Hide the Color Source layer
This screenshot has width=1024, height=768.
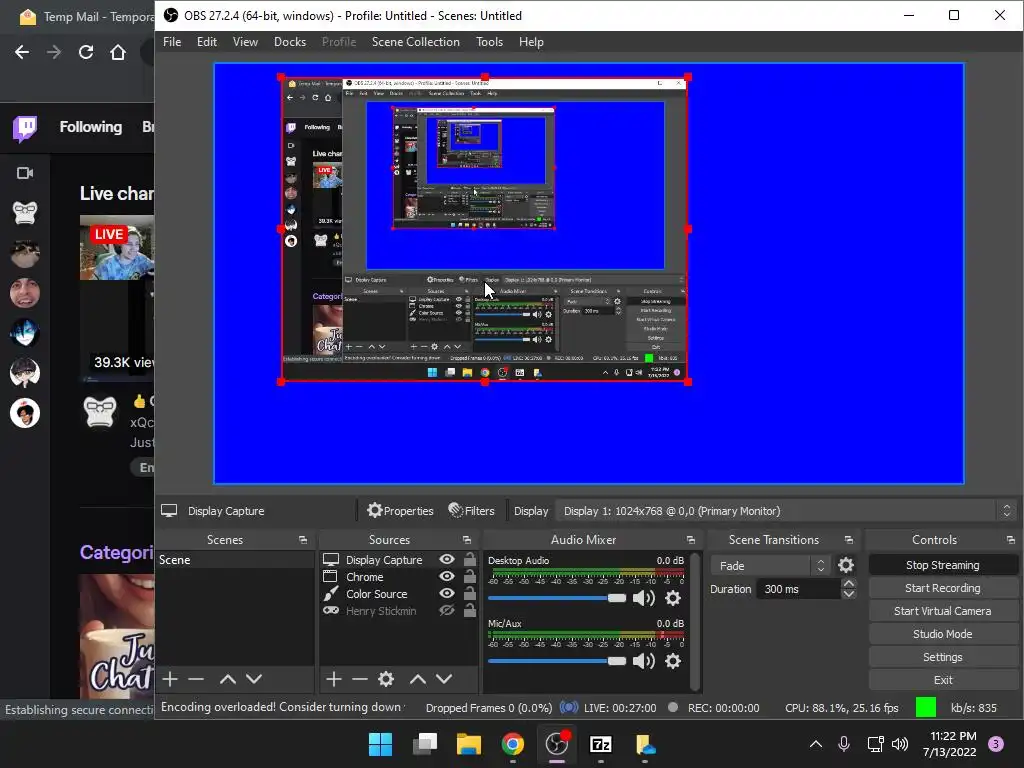click(x=447, y=594)
